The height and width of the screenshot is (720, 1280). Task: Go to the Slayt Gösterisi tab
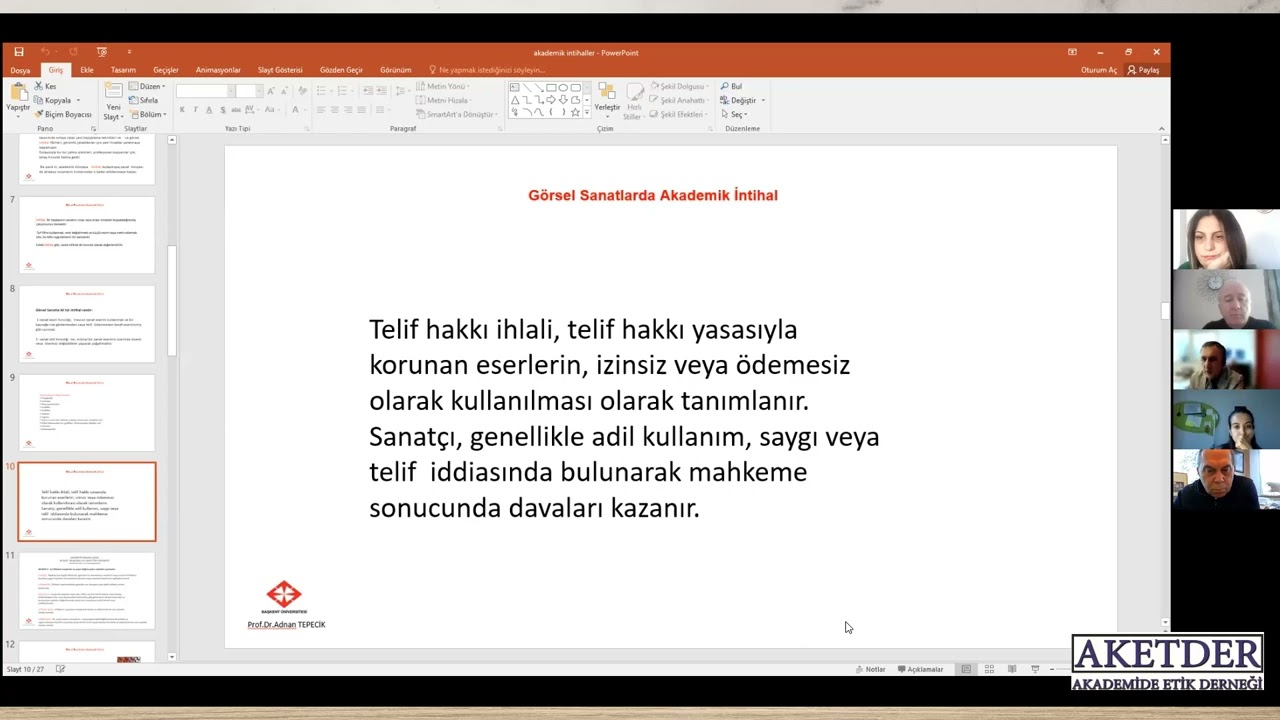[280, 70]
